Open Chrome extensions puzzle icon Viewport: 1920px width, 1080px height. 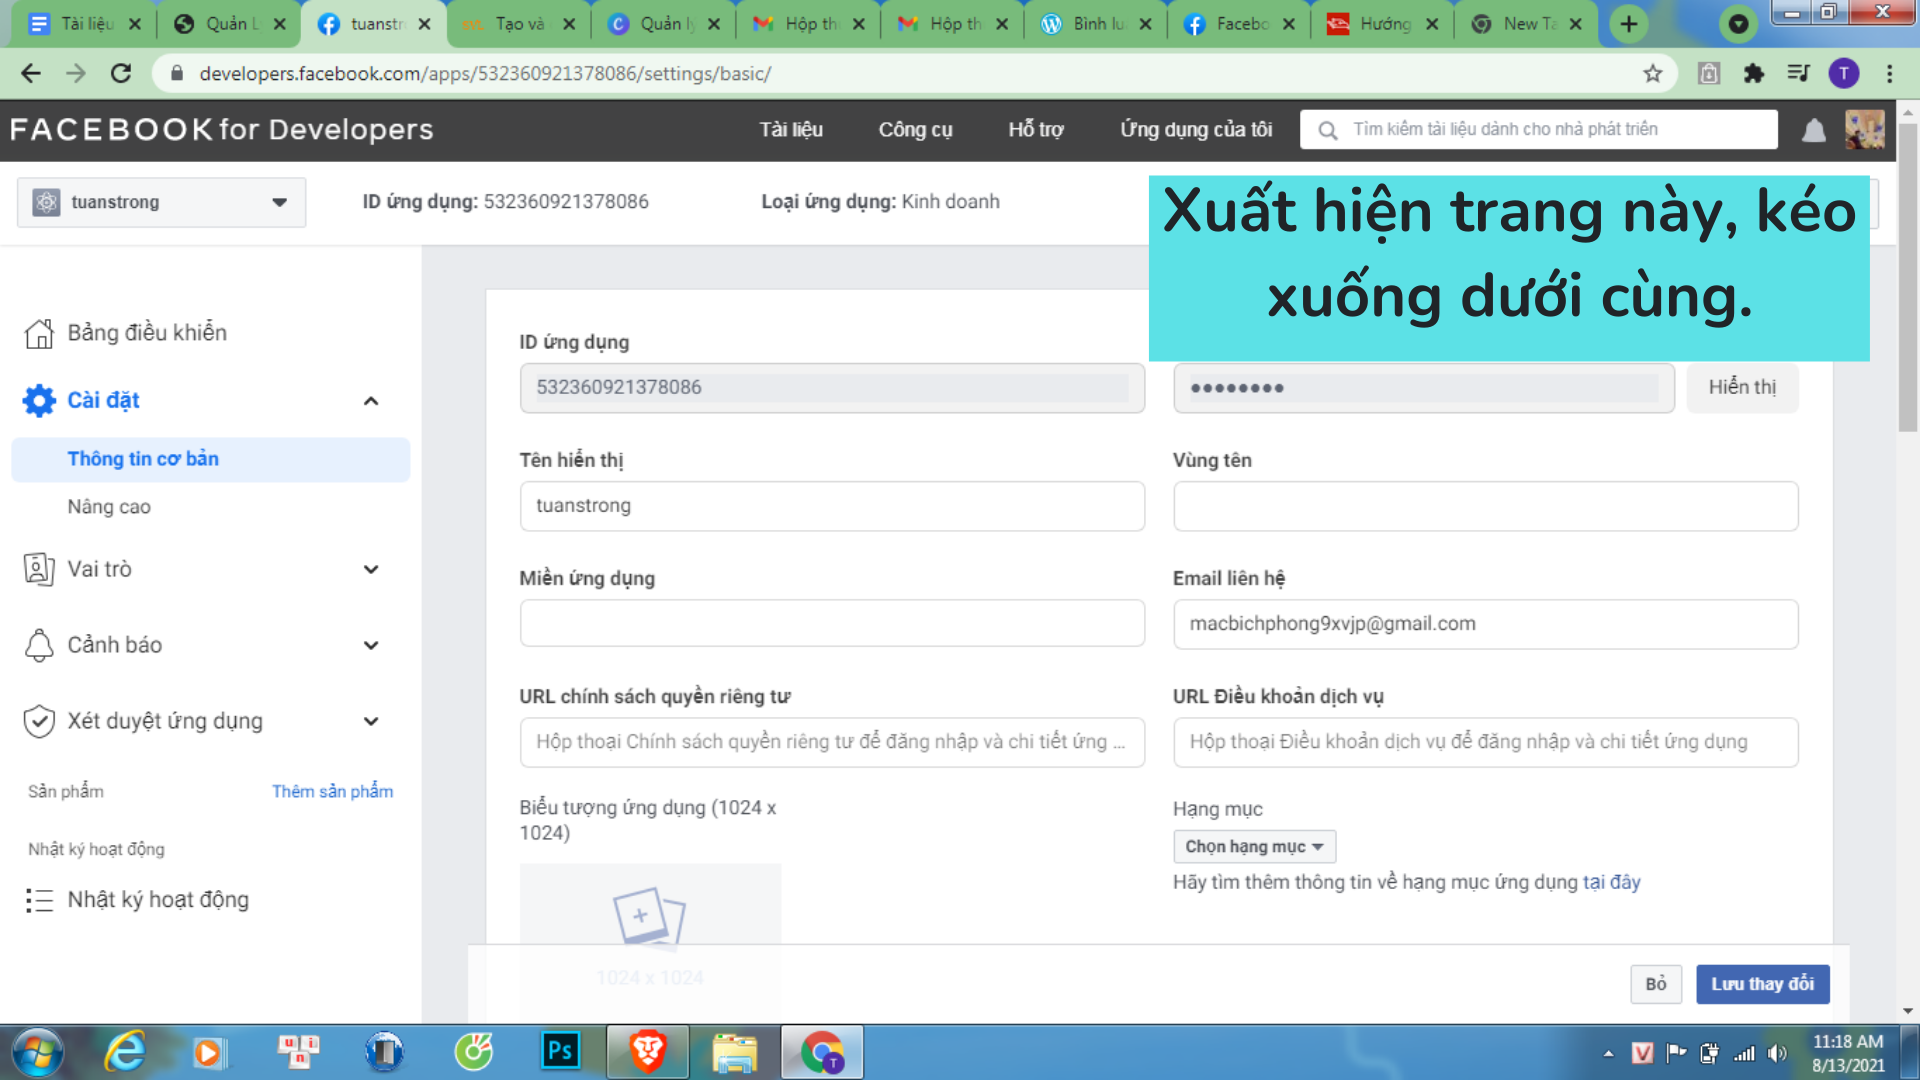(x=1753, y=73)
